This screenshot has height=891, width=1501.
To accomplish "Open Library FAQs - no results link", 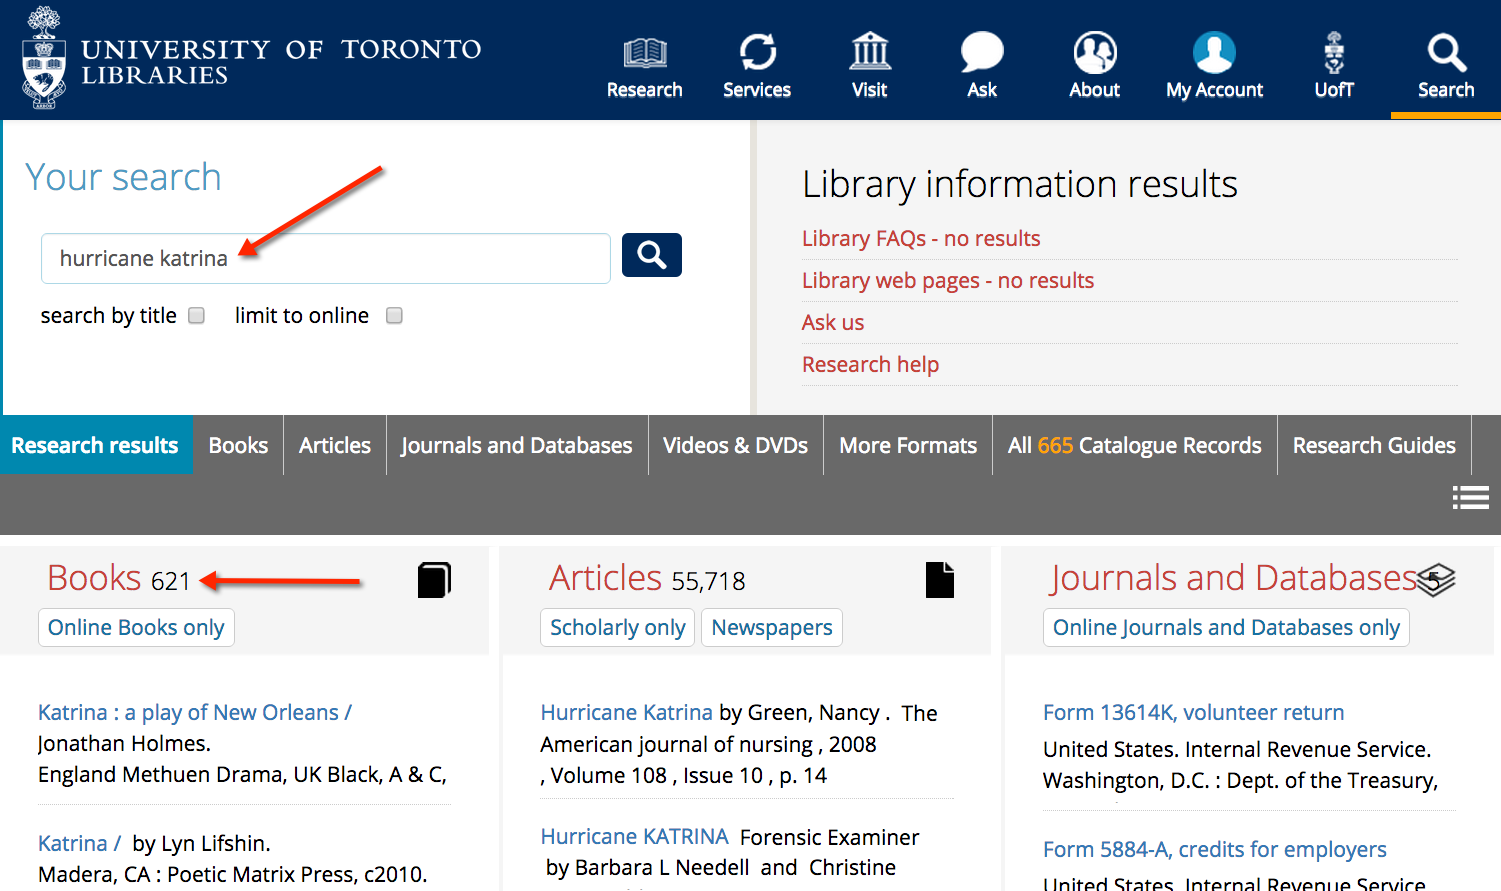I will point(921,239).
